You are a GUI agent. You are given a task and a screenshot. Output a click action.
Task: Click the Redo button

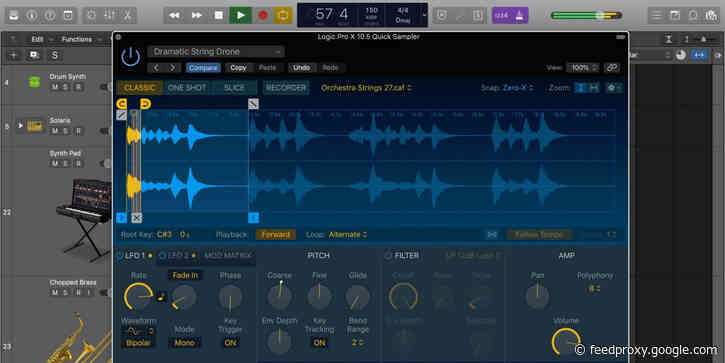[330, 68]
